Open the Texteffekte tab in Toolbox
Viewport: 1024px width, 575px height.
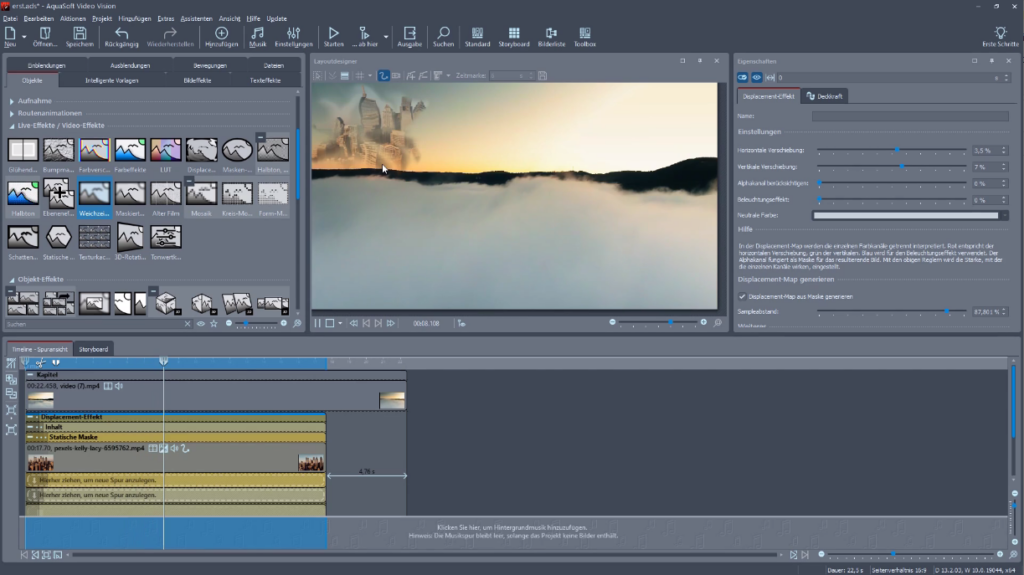click(265, 80)
